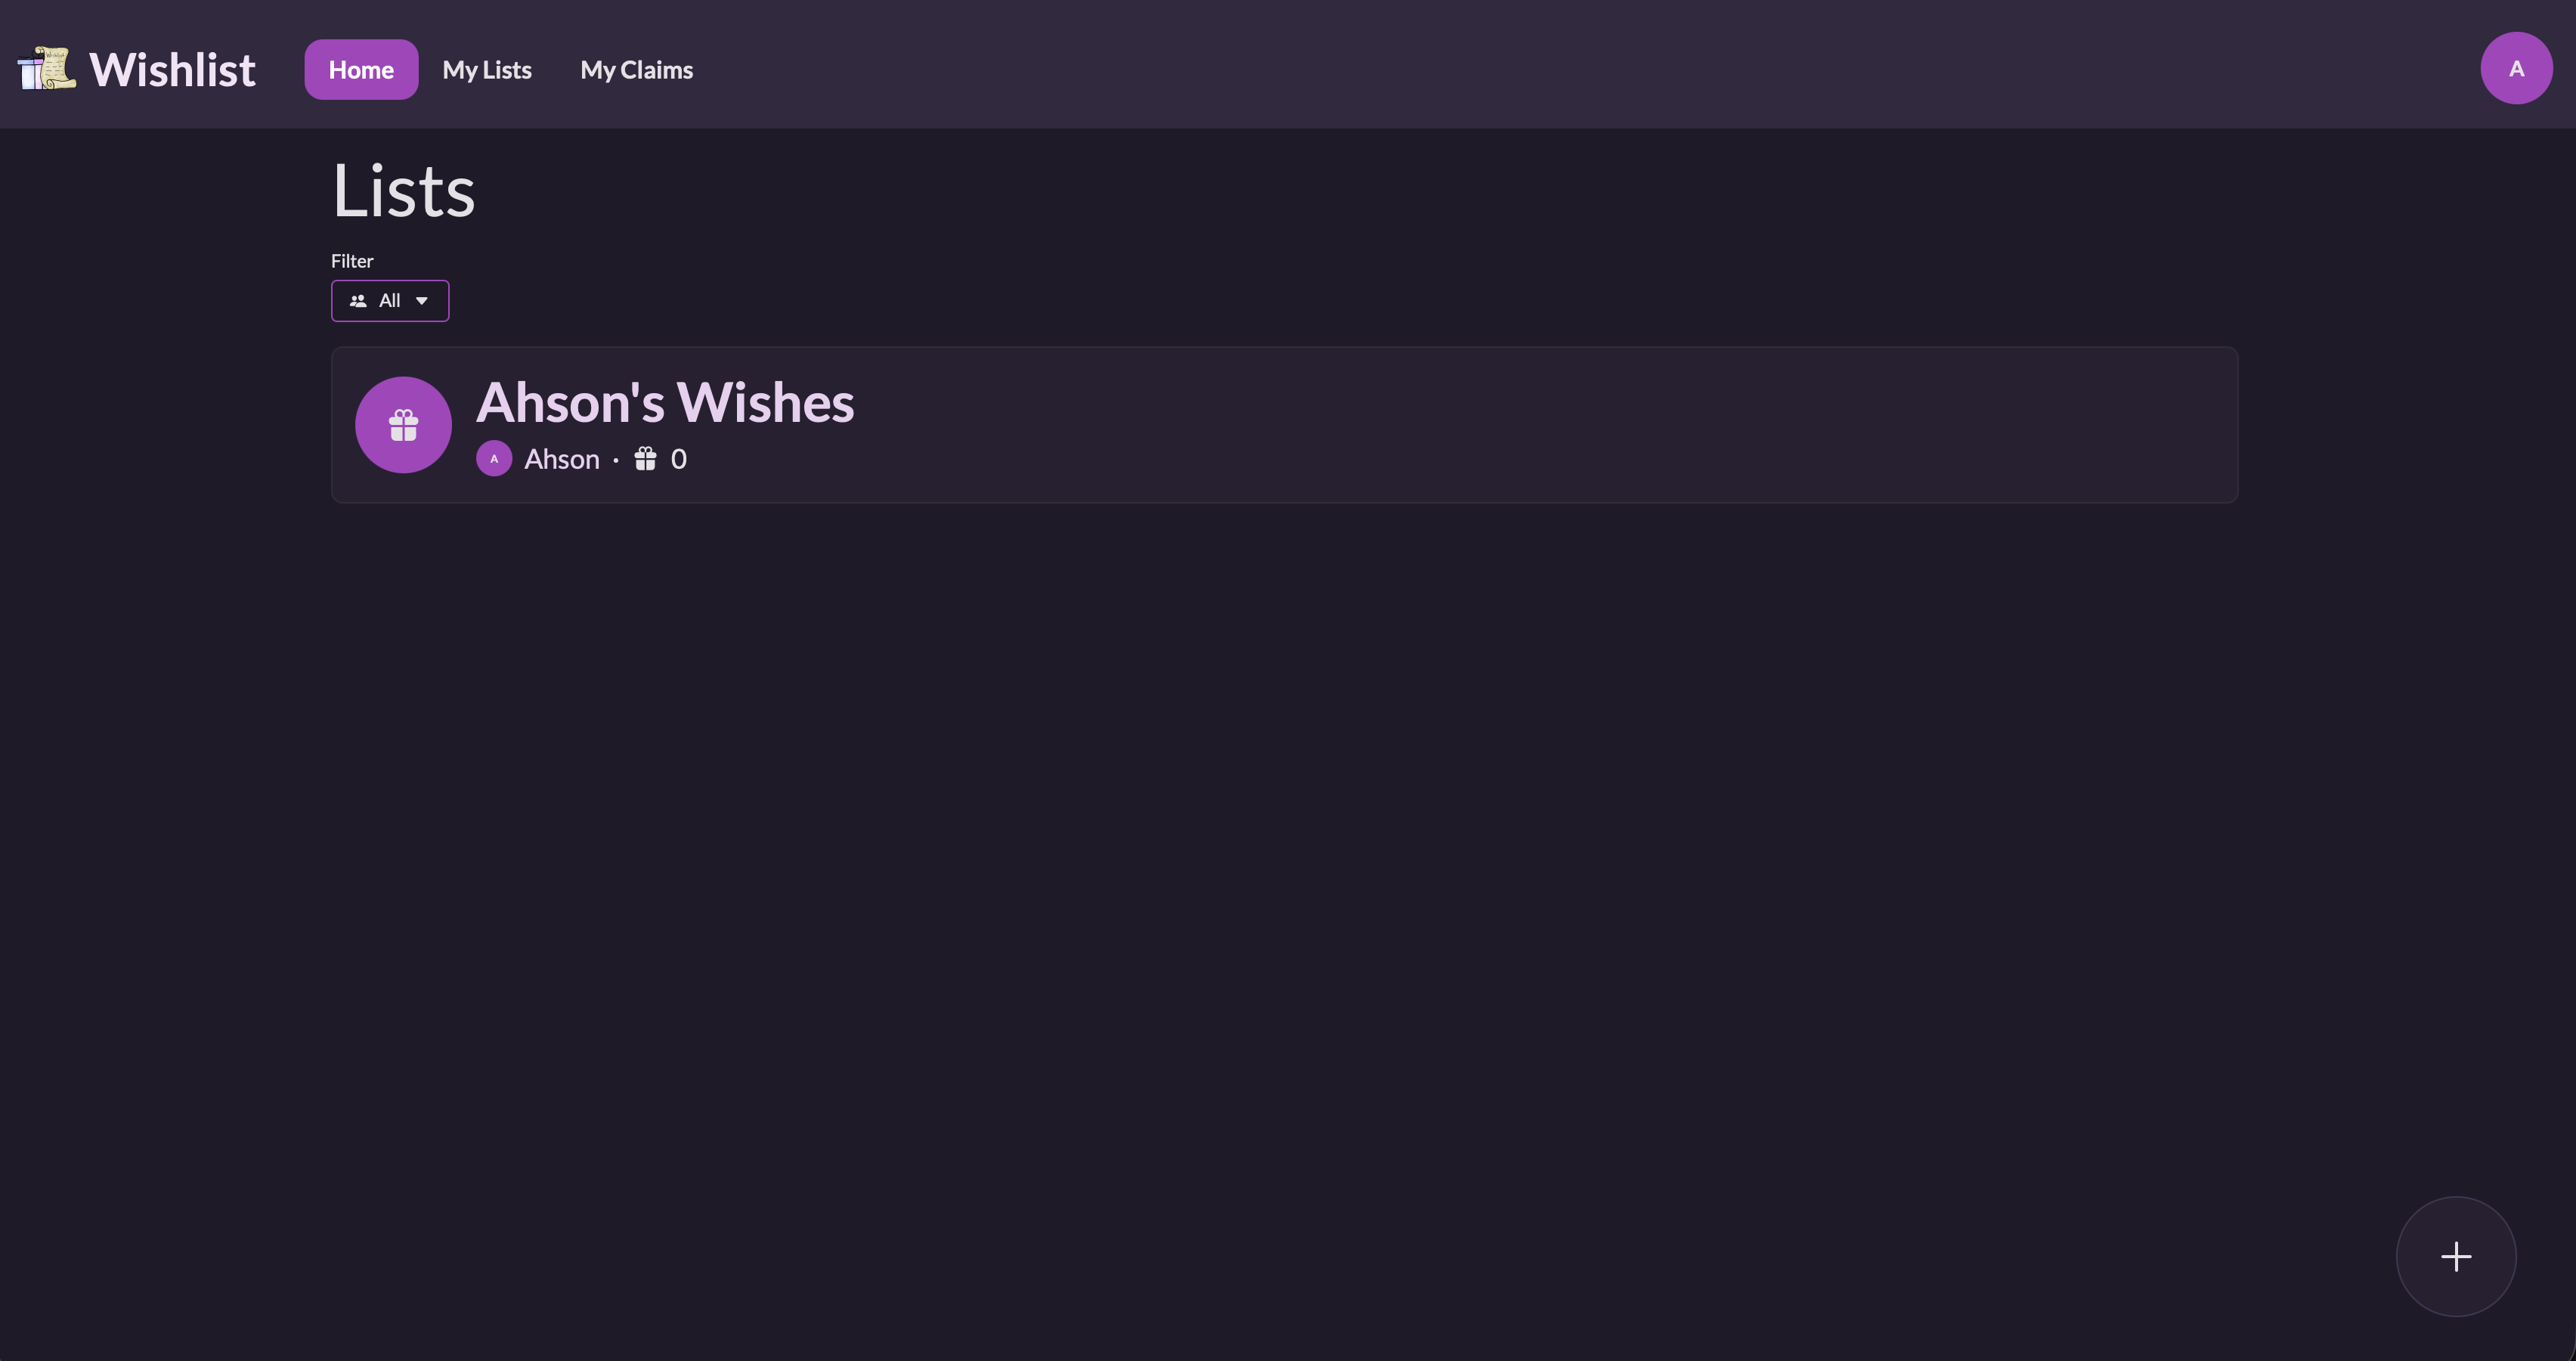Open the Ahson's Wishes list
Image resolution: width=2576 pixels, height=1361 pixels.
coord(665,402)
